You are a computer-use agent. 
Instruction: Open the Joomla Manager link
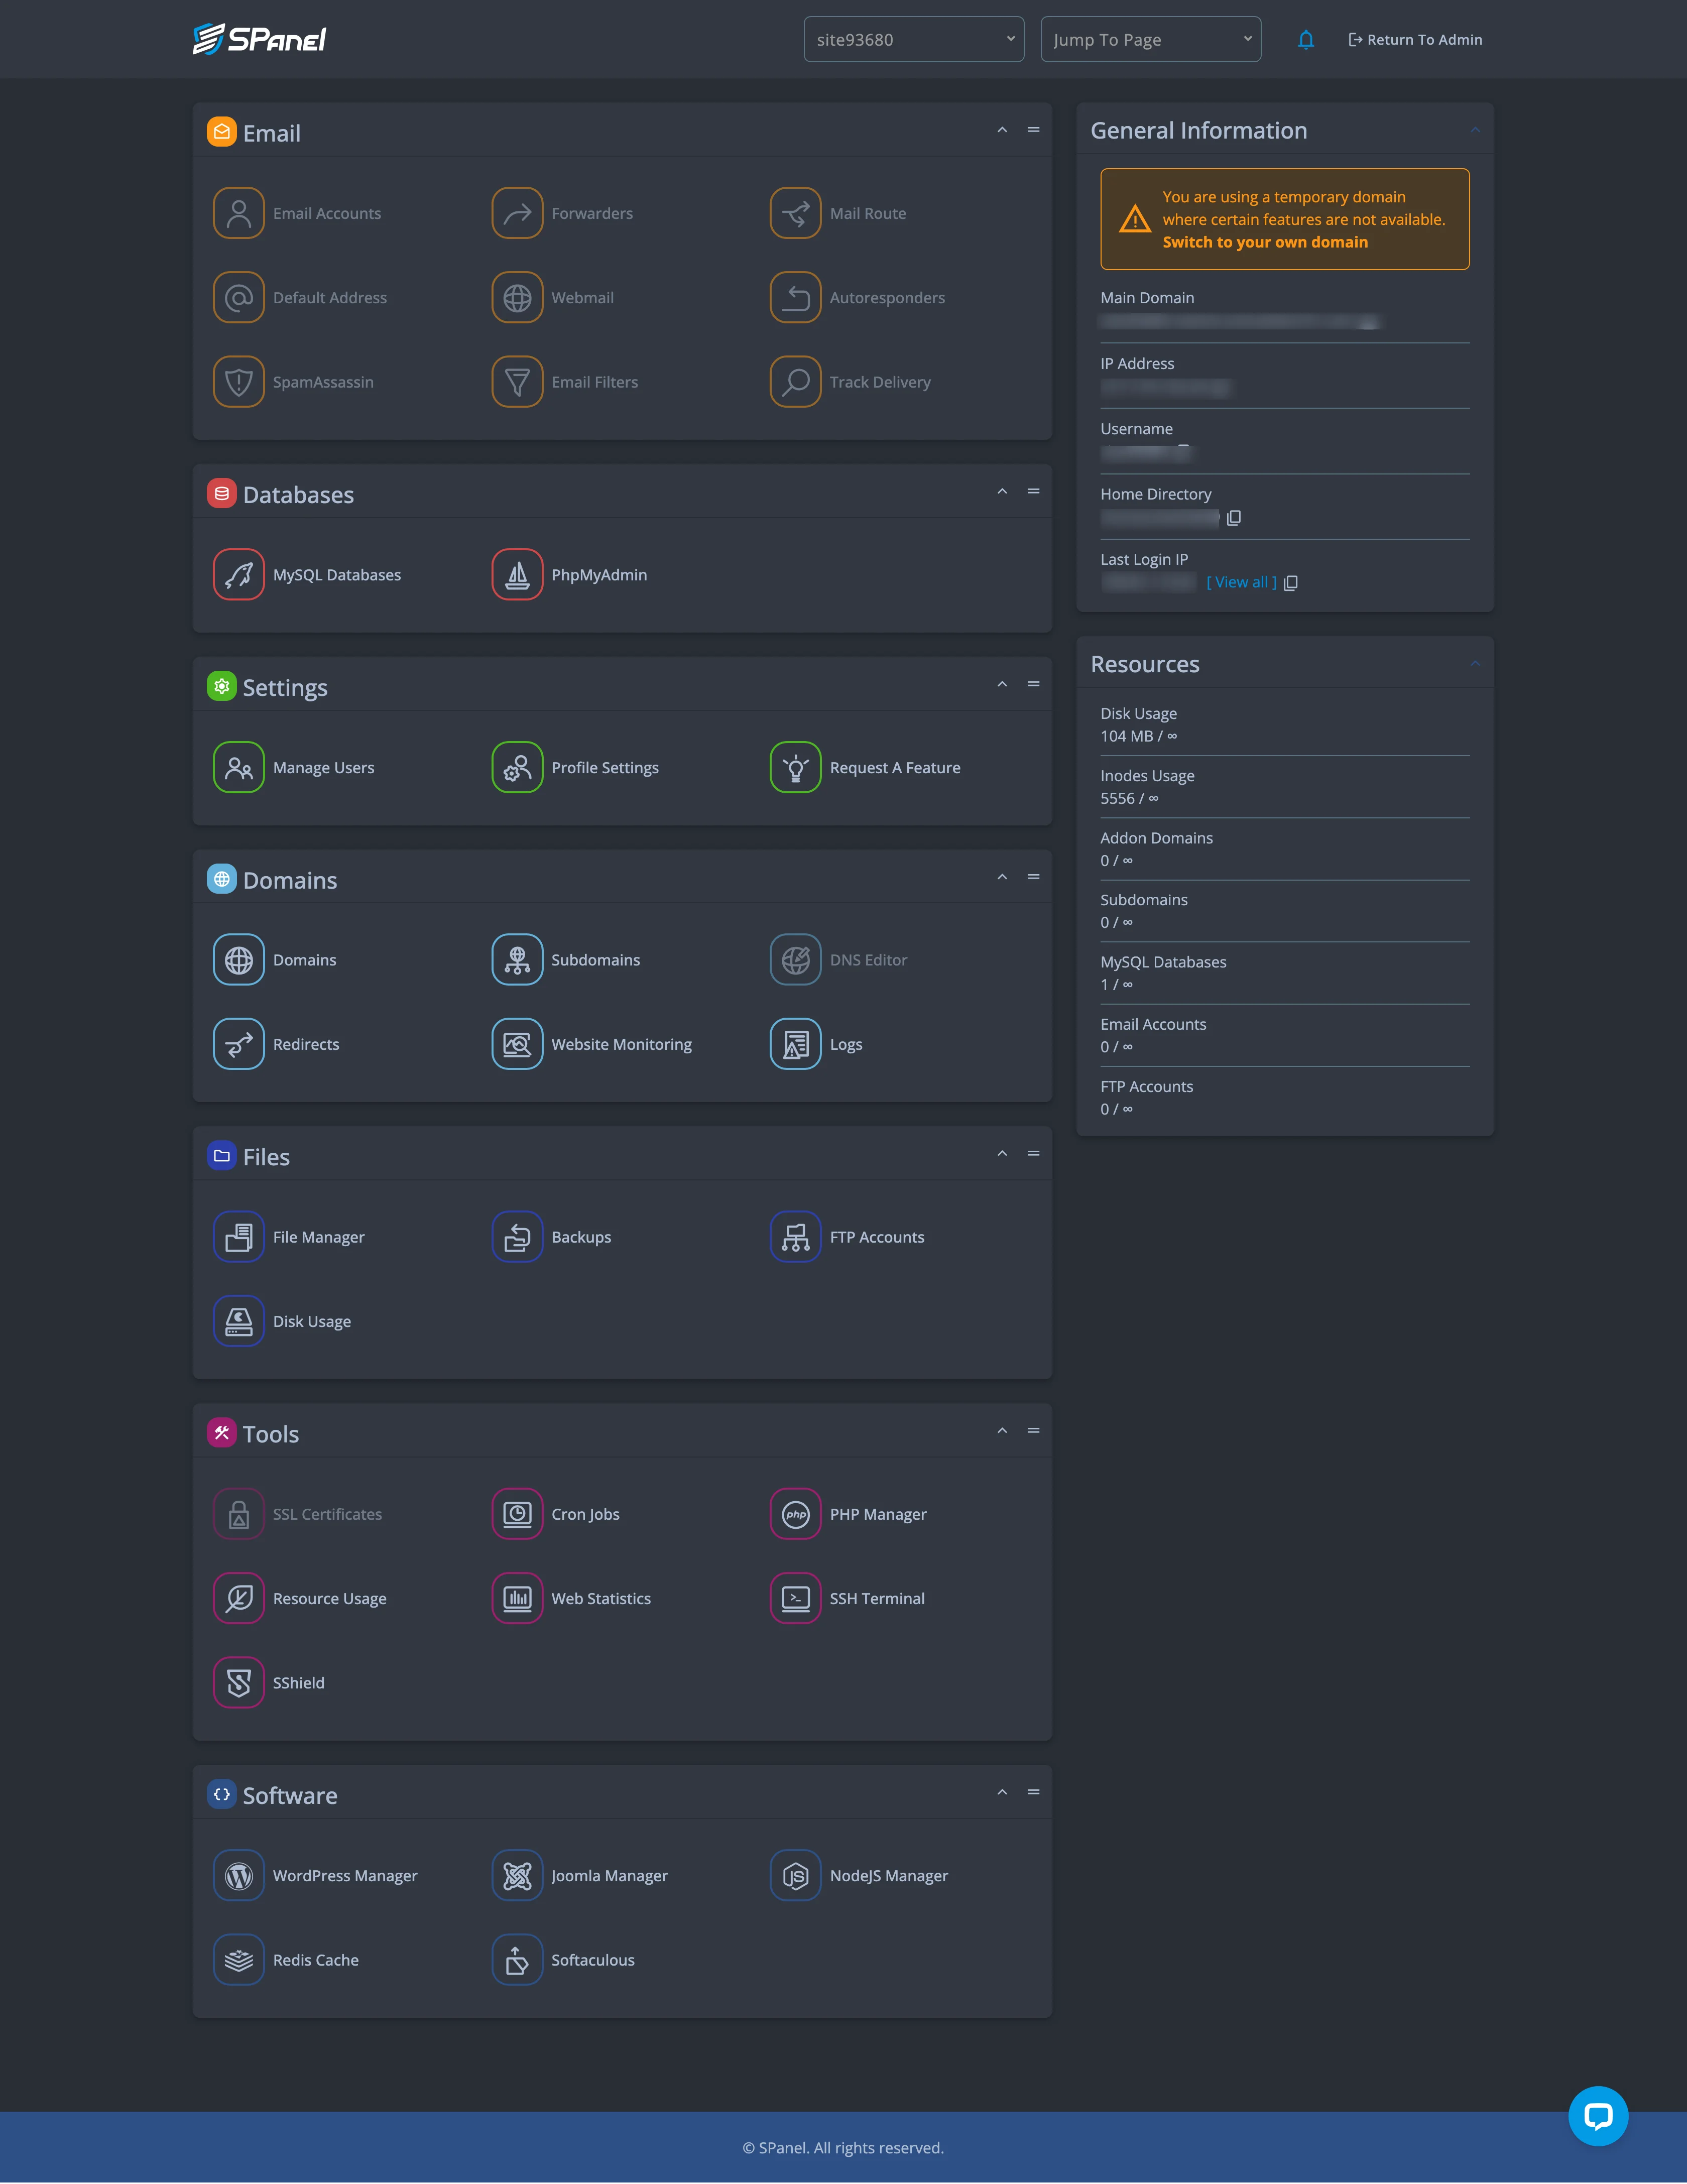coord(609,1876)
